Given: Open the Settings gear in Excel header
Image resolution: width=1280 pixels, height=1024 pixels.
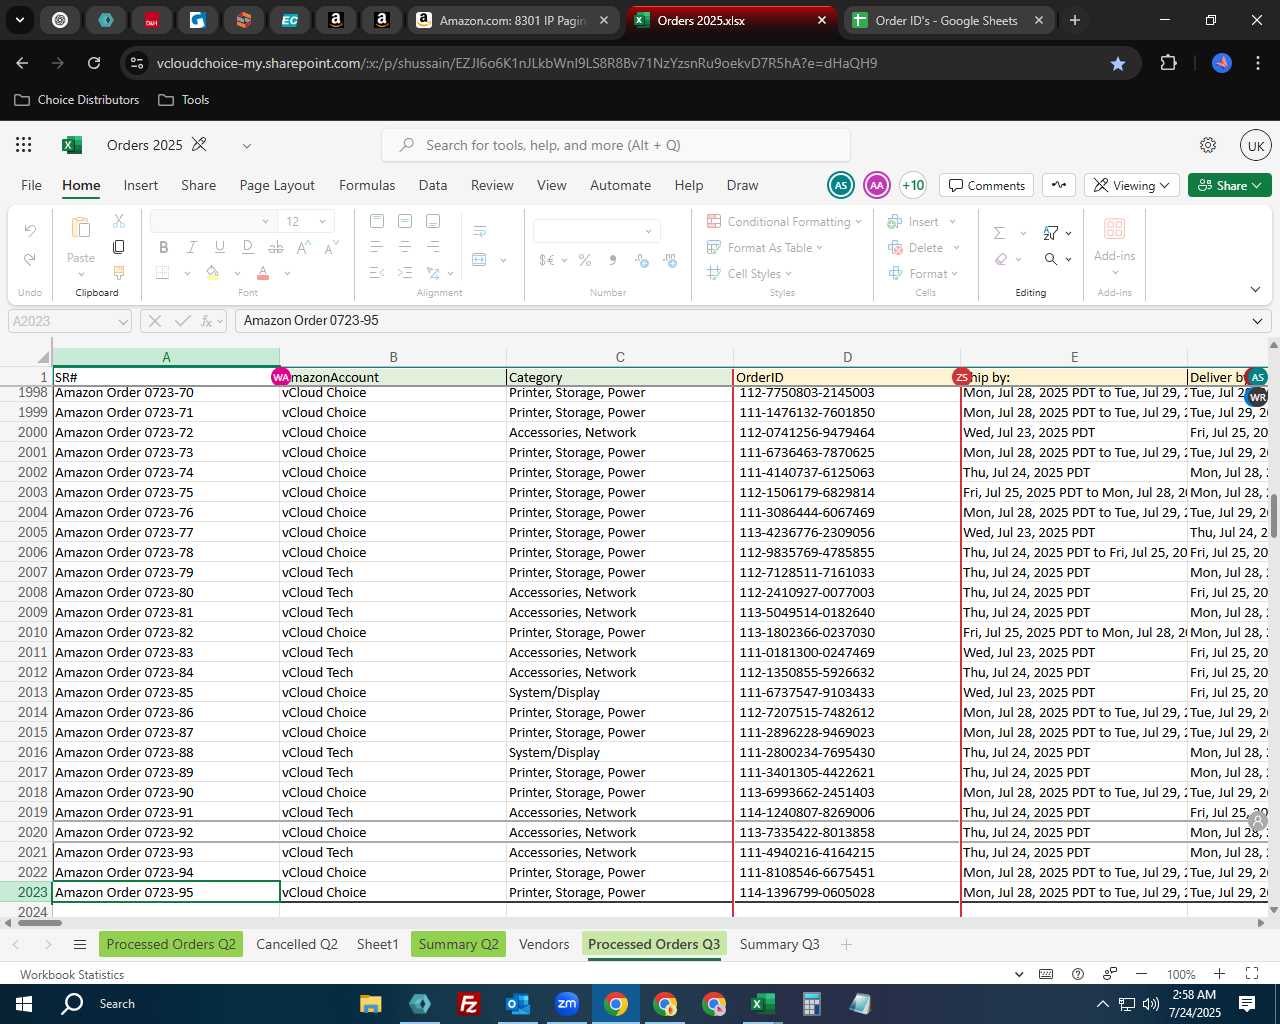Looking at the screenshot, I should click(1208, 145).
